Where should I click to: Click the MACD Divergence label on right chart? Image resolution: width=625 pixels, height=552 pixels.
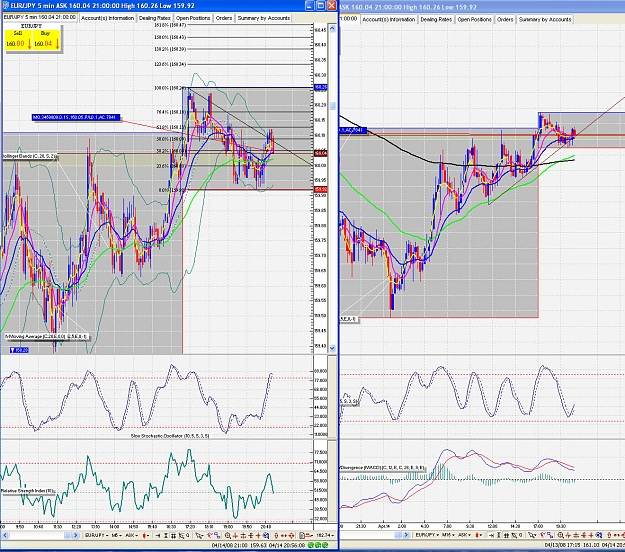(x=382, y=468)
